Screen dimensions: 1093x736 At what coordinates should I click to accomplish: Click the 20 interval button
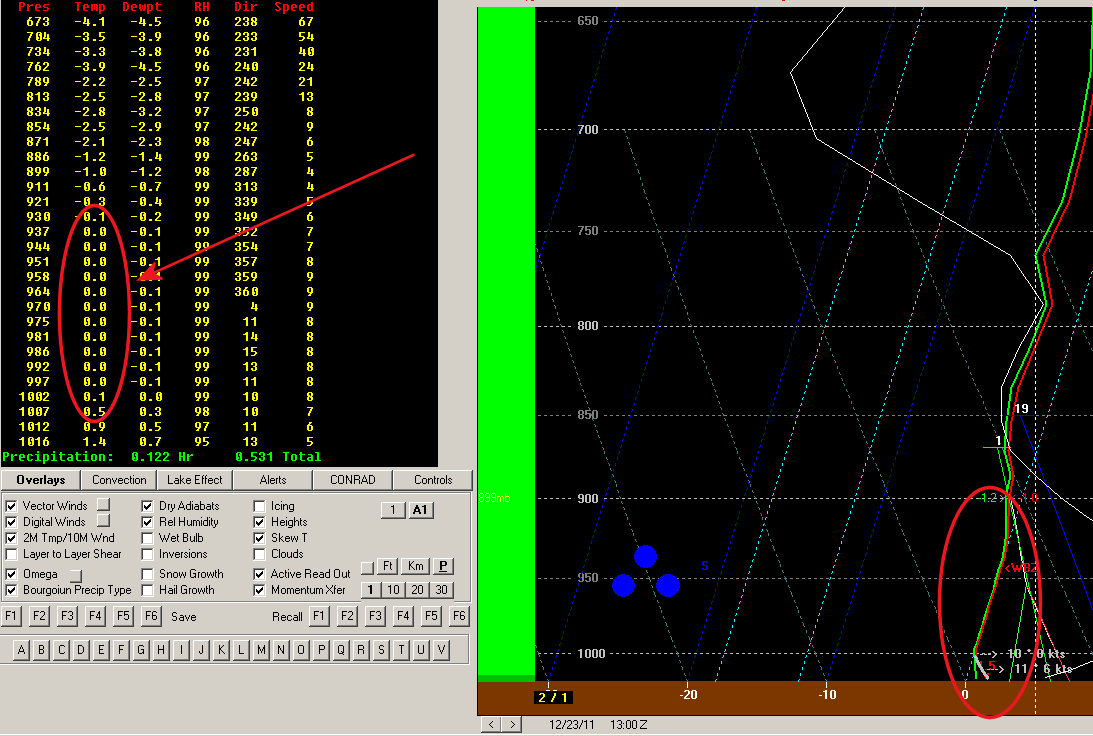[417, 590]
